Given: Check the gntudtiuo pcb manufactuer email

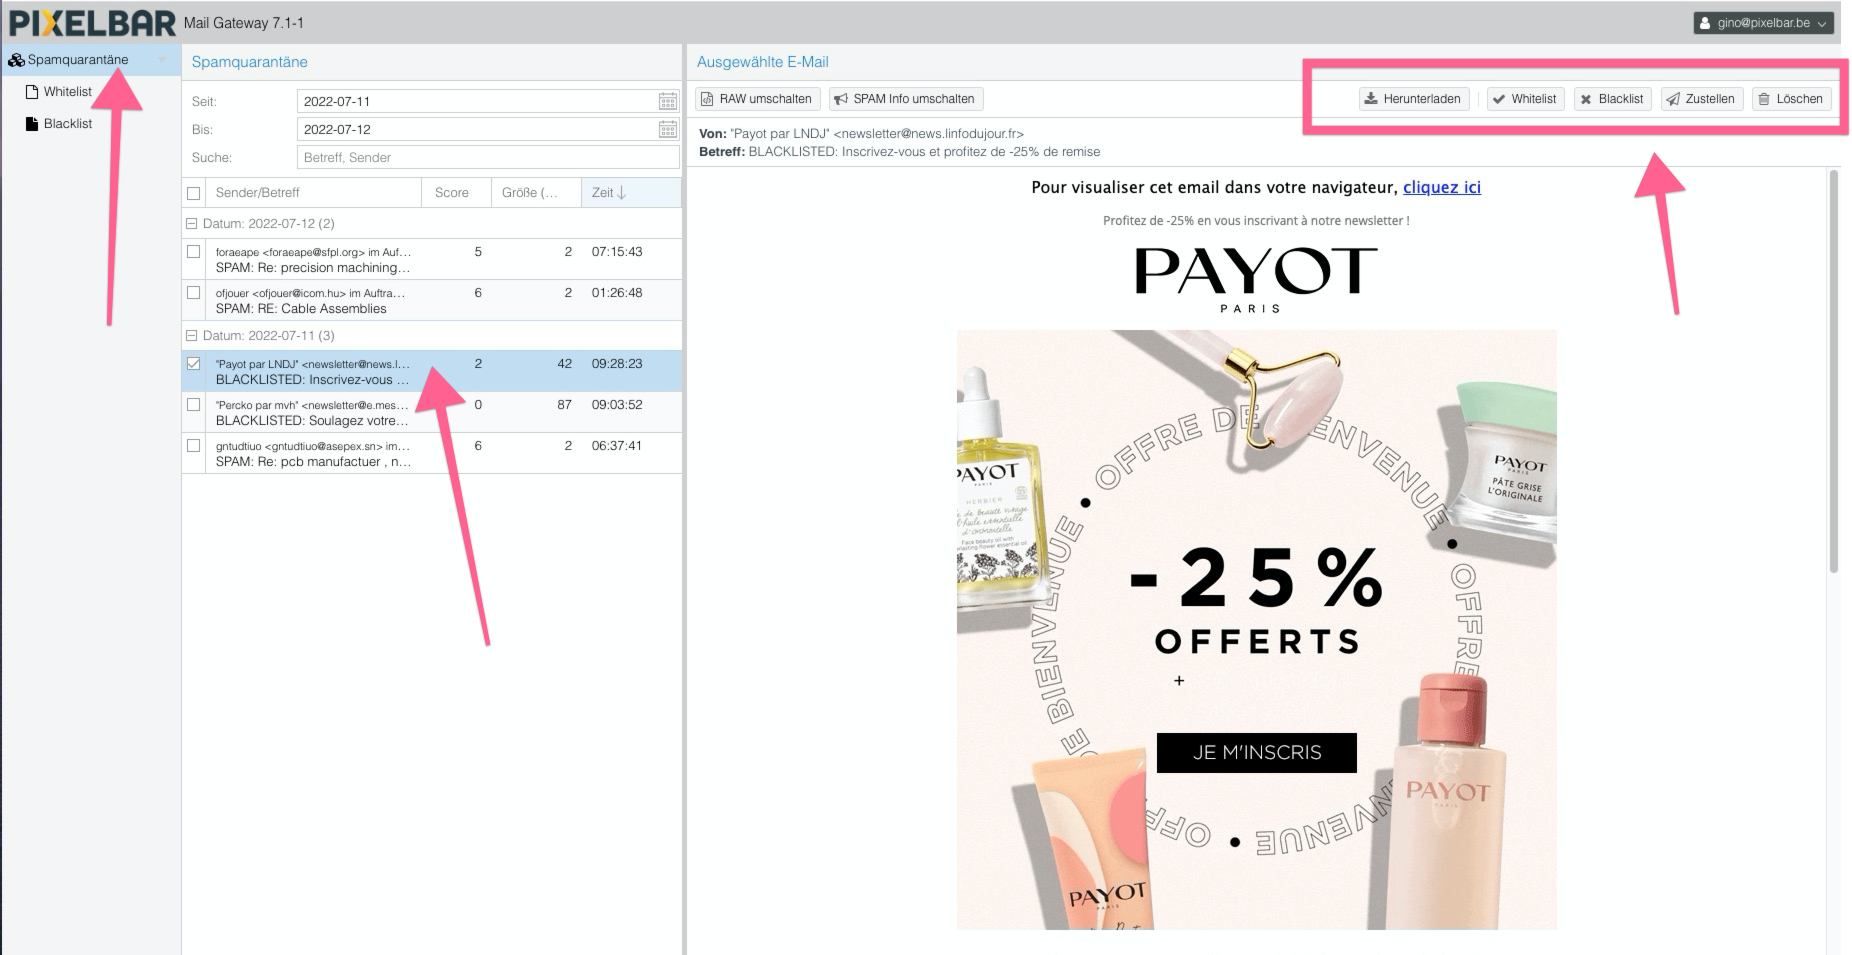Looking at the screenshot, I should [194, 446].
